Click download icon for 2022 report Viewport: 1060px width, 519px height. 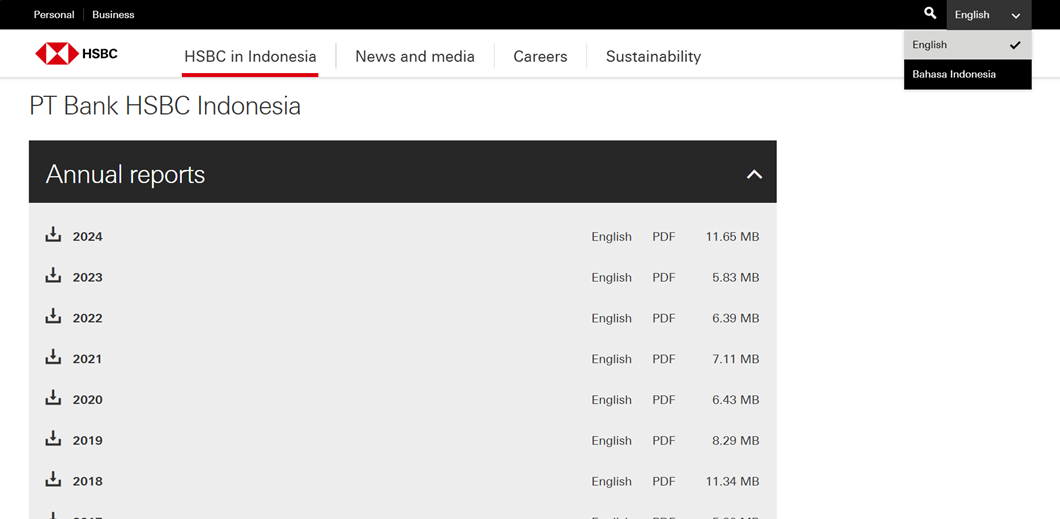(x=53, y=316)
